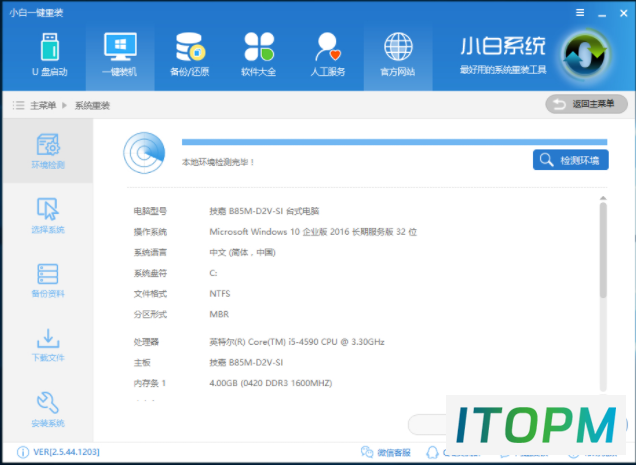Screen dimensions: 636x465
Task: Click the 内存条 1 label
Action: [150, 383]
